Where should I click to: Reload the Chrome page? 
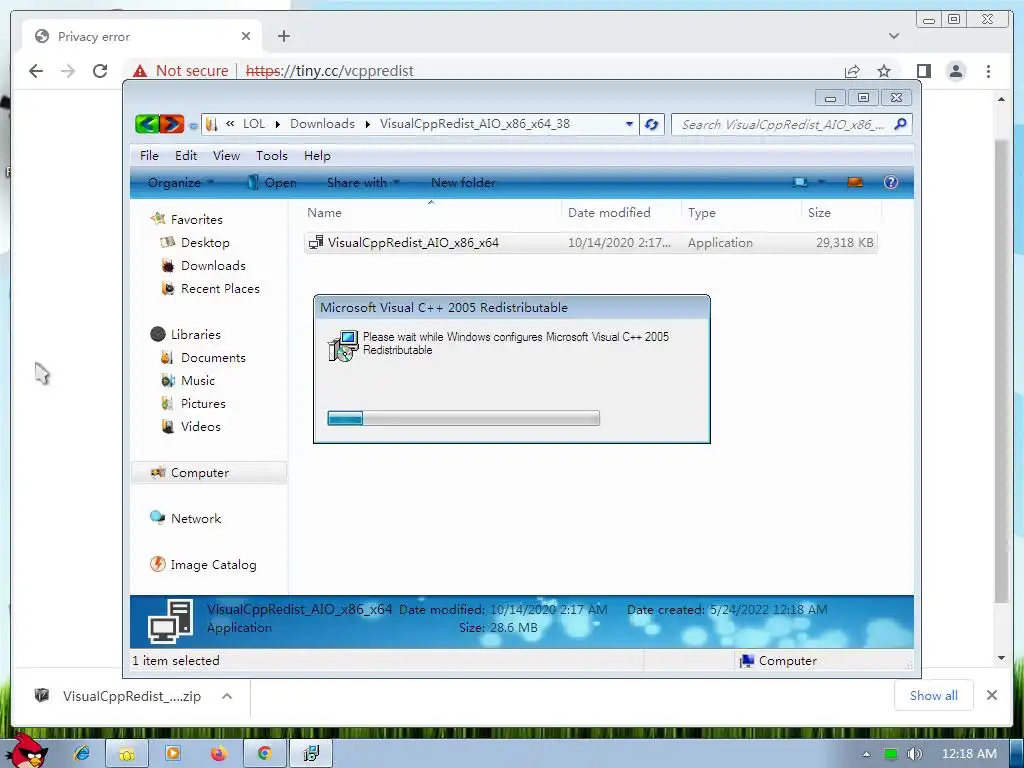point(99,71)
